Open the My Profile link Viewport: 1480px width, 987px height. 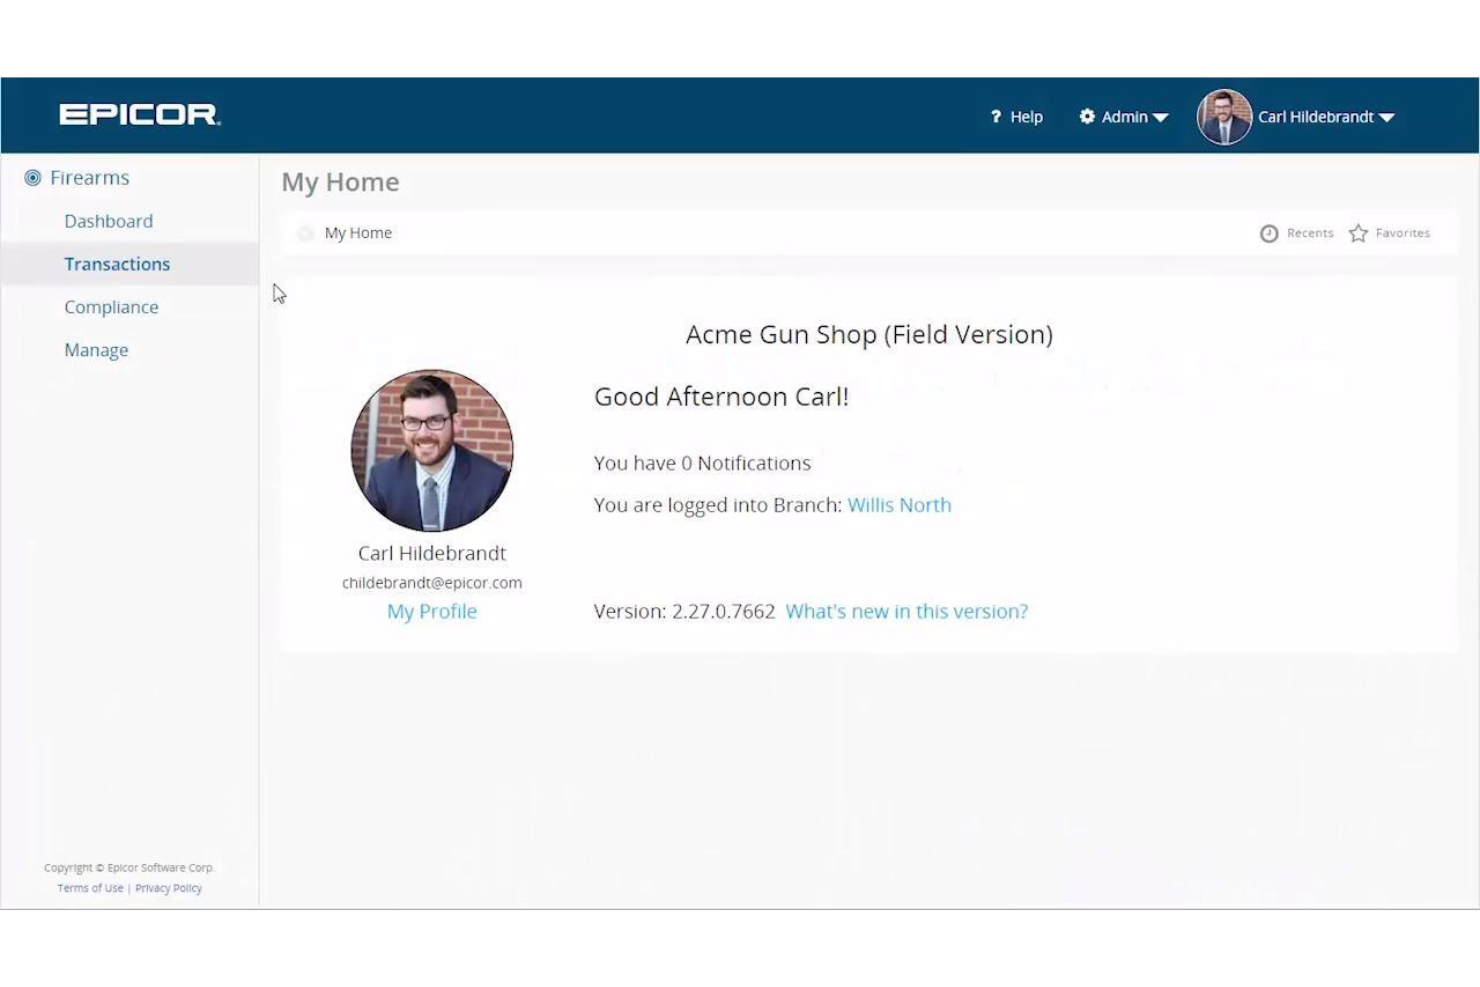[432, 611]
